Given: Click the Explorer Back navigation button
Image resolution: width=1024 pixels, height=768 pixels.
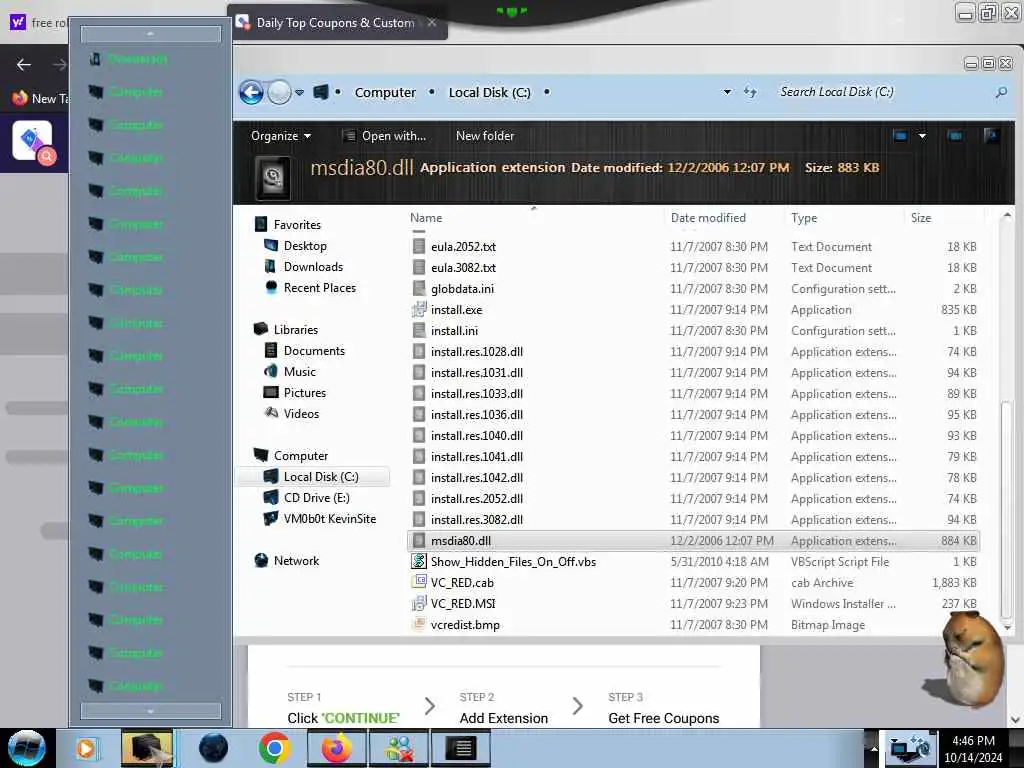Looking at the screenshot, I should coord(251,92).
